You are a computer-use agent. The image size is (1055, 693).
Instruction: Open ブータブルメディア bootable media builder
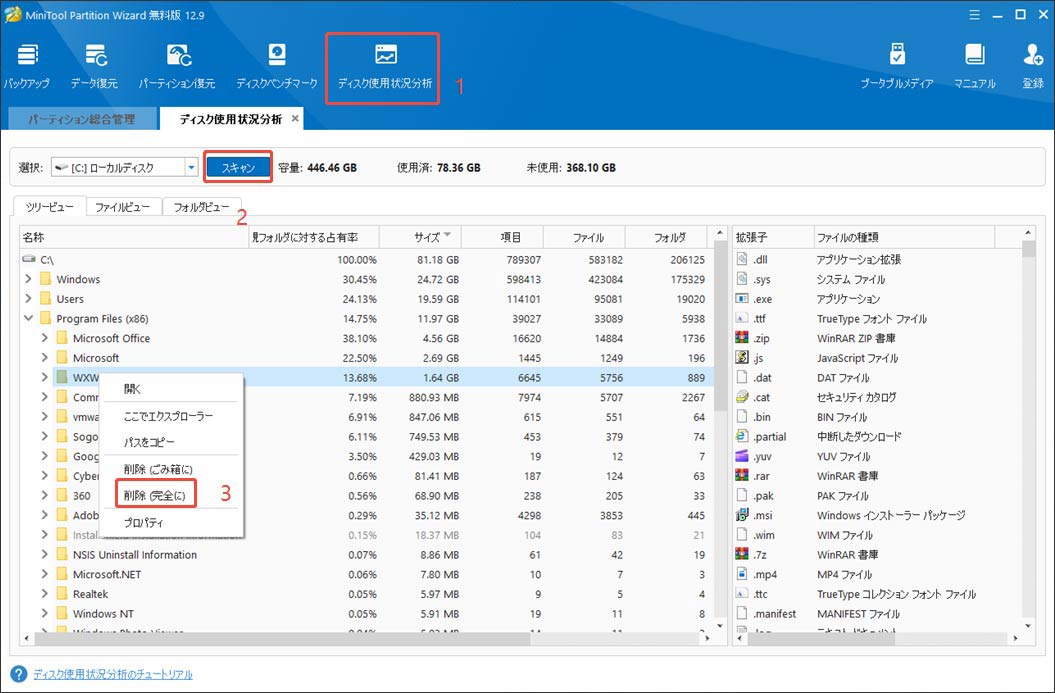(897, 66)
